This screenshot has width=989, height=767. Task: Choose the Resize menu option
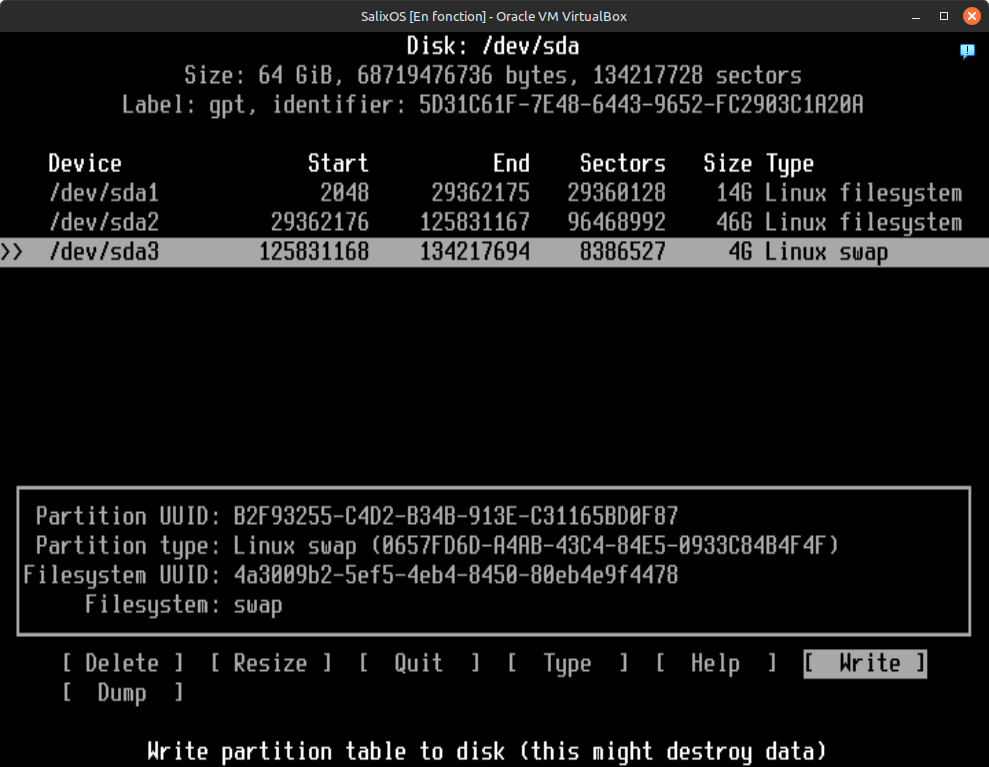270,663
